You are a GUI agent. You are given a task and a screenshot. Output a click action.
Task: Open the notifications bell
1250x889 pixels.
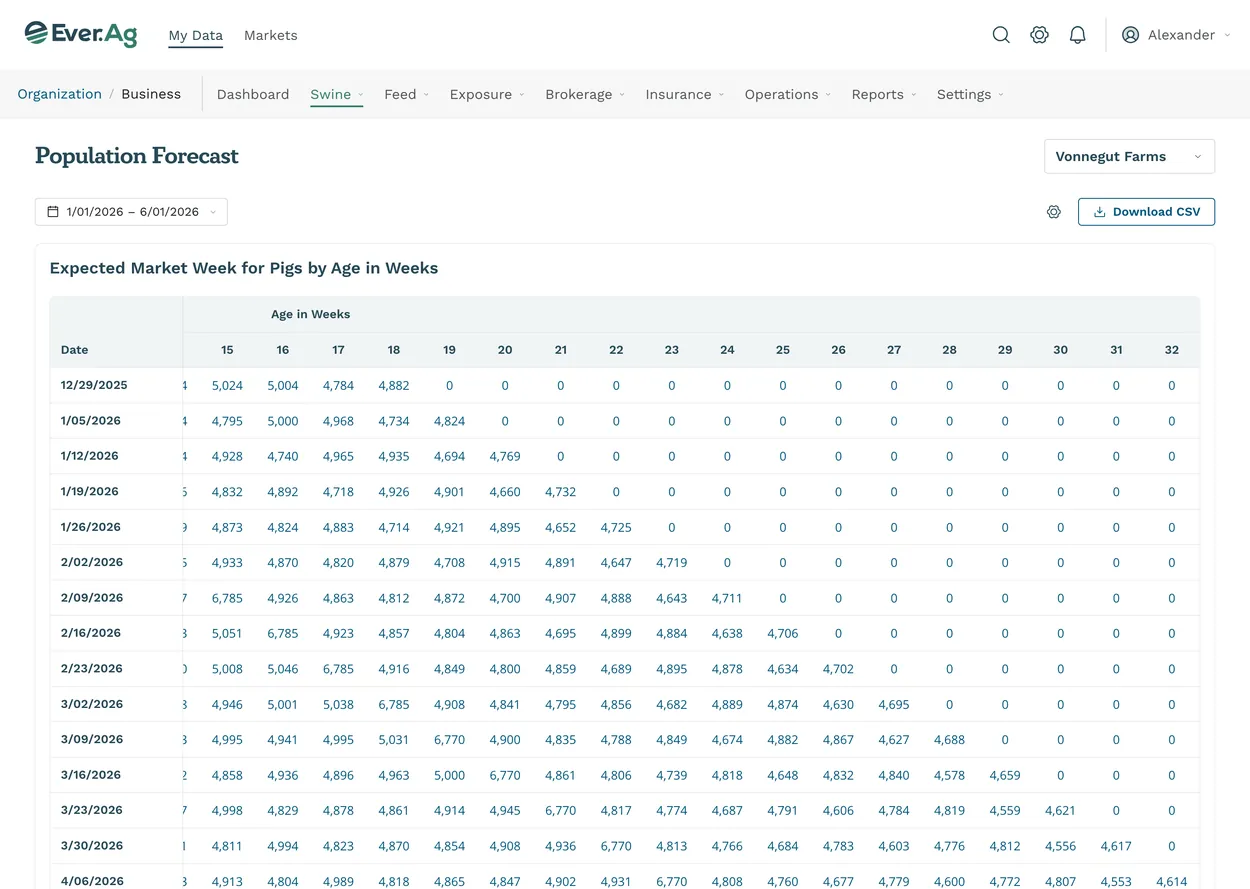point(1078,35)
